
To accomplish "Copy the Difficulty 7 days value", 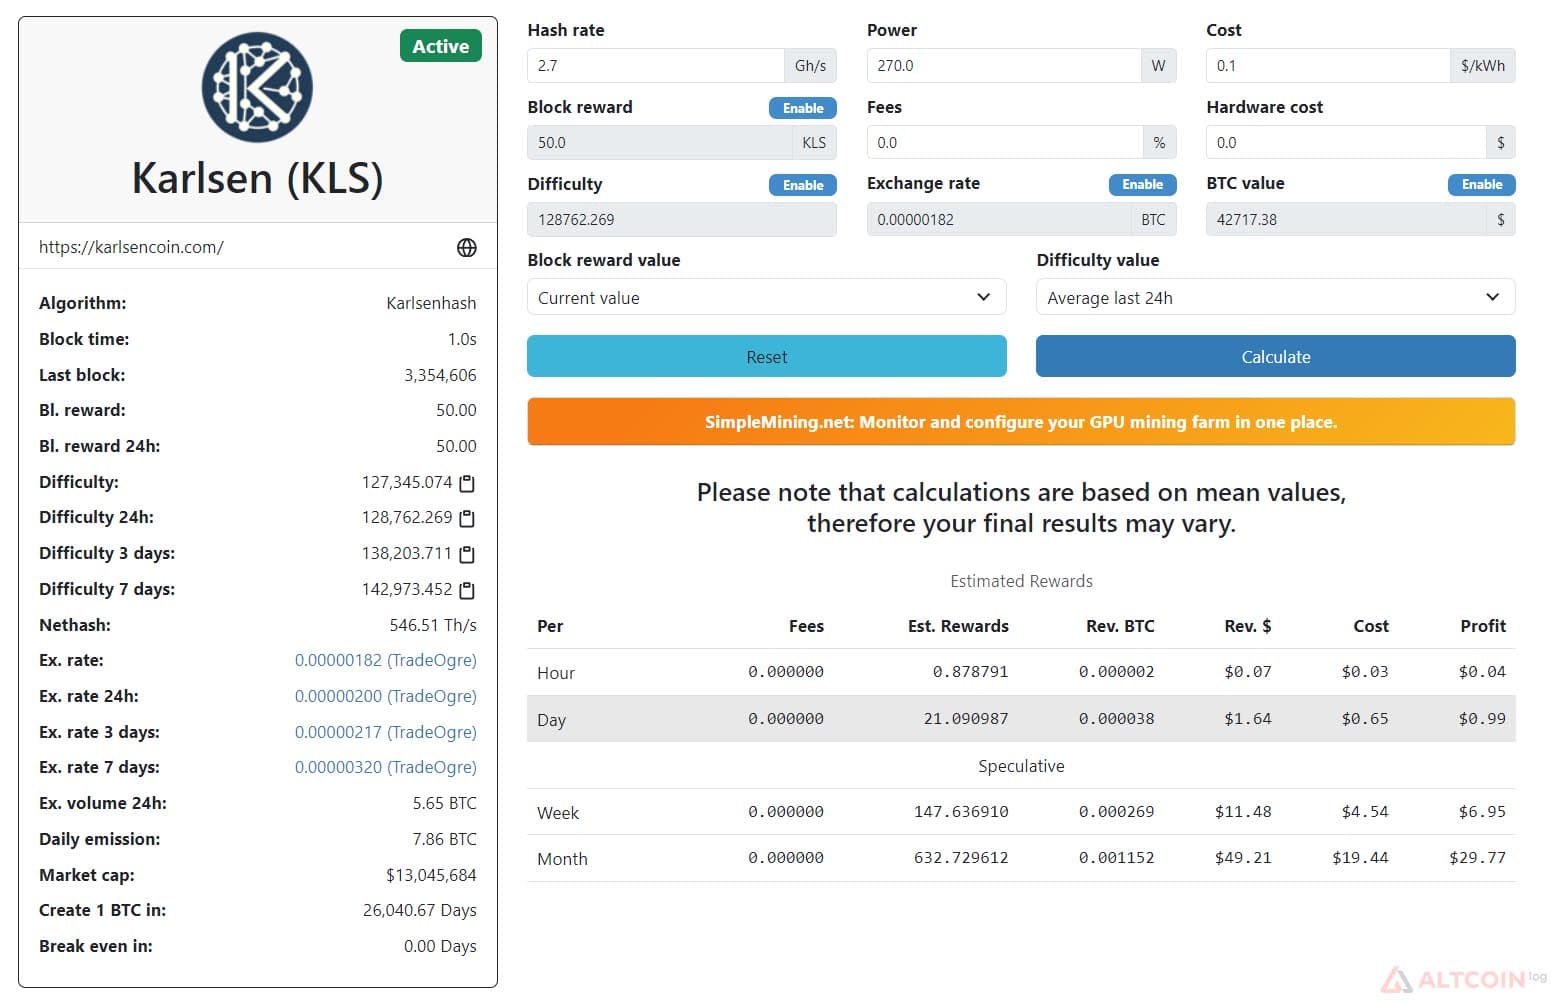I will [x=466, y=590].
